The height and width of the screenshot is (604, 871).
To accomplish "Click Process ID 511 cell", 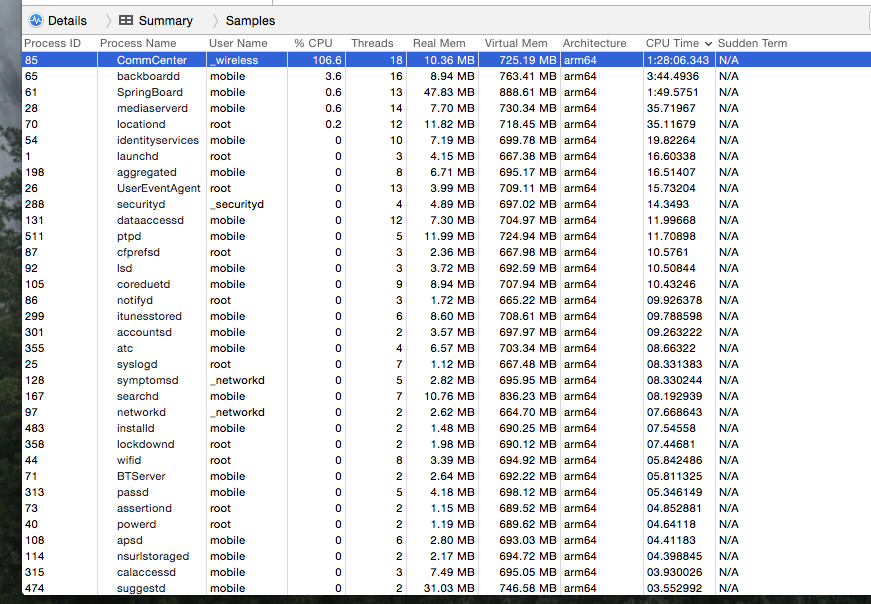I will click(34, 236).
